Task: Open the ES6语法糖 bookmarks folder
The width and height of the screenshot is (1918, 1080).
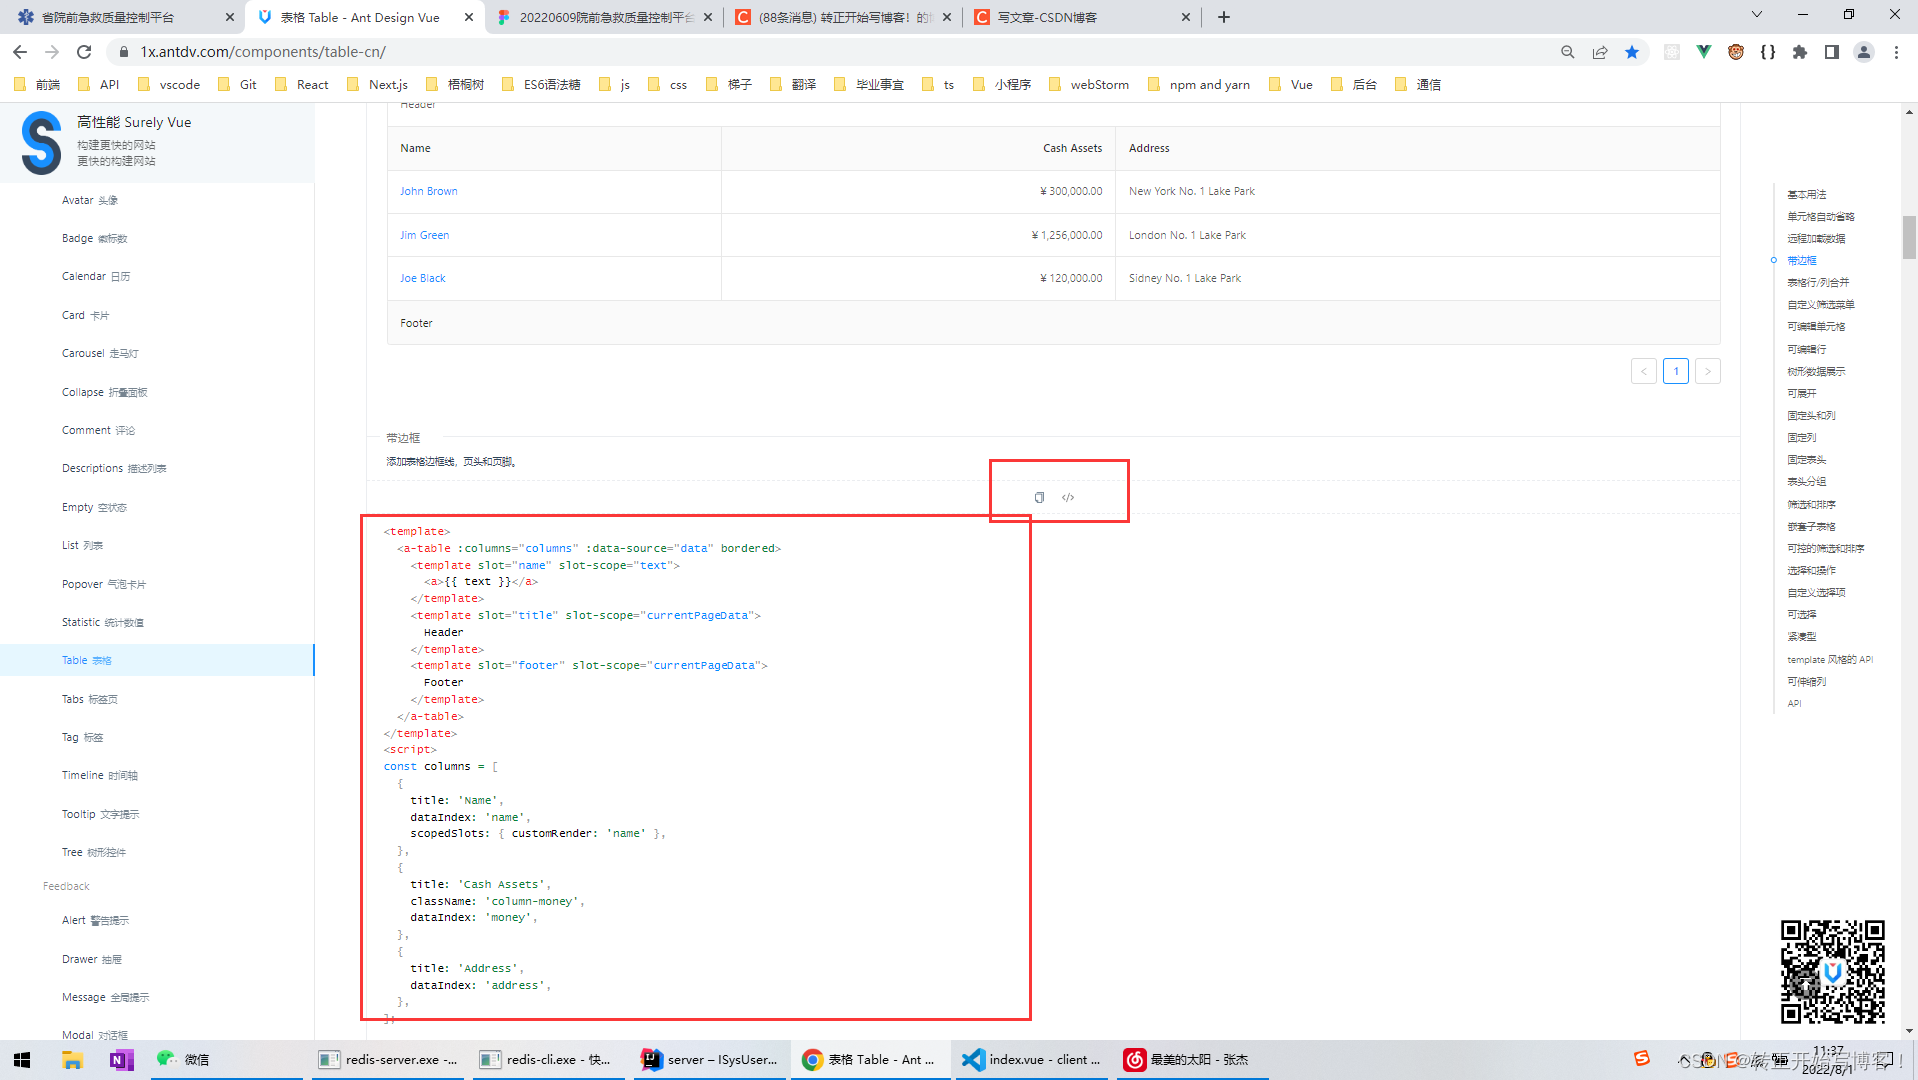Action: 541,85
